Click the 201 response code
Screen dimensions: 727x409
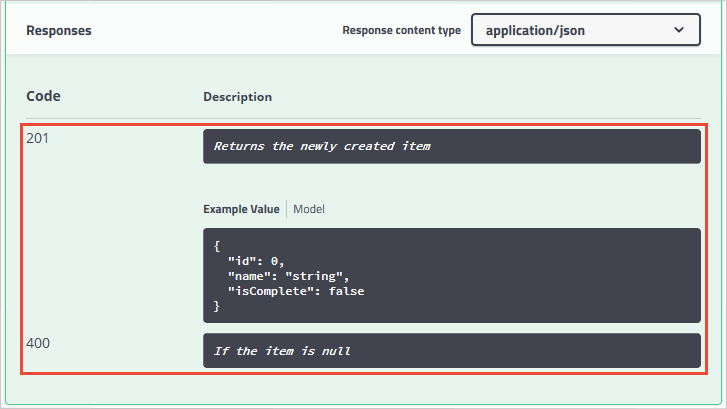37,138
